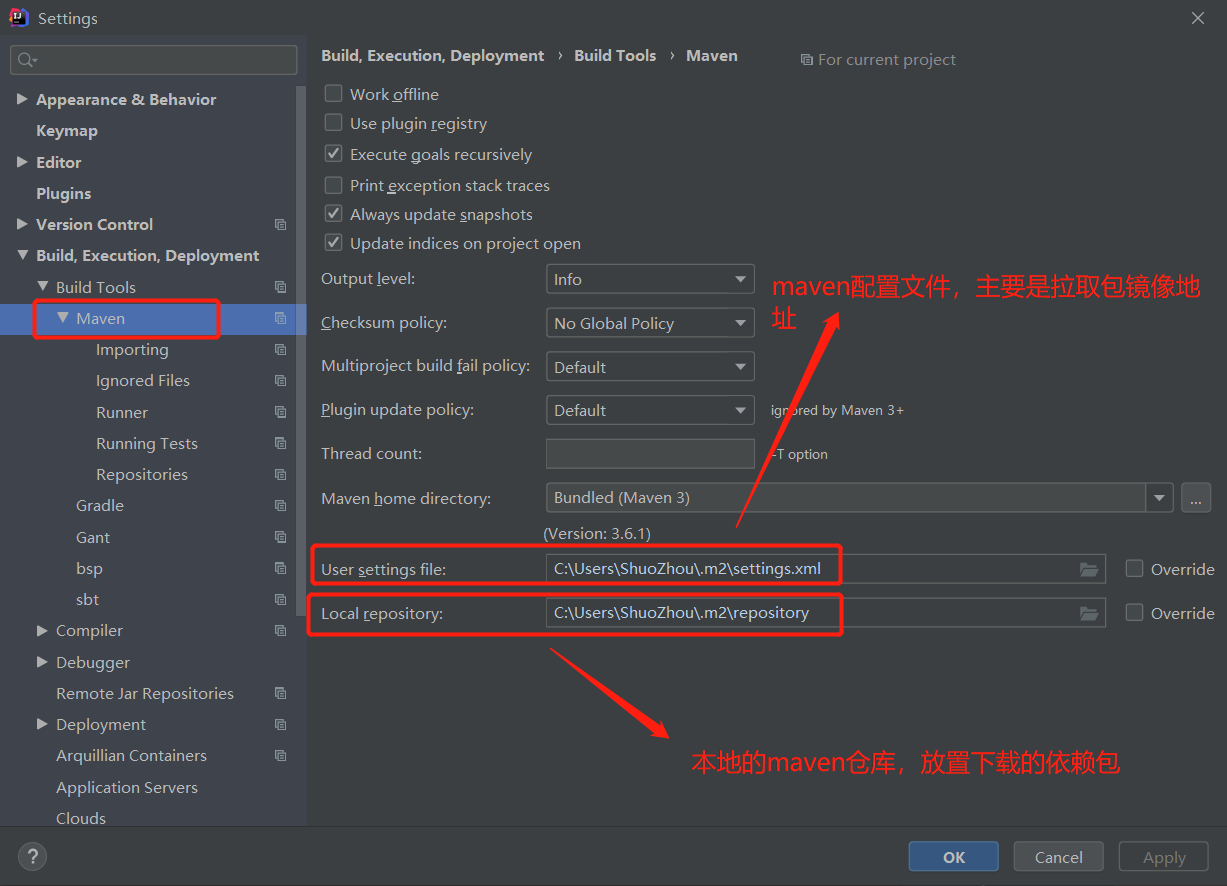Click project-level icon next to Version Control
1227x886 pixels.
click(x=280, y=225)
